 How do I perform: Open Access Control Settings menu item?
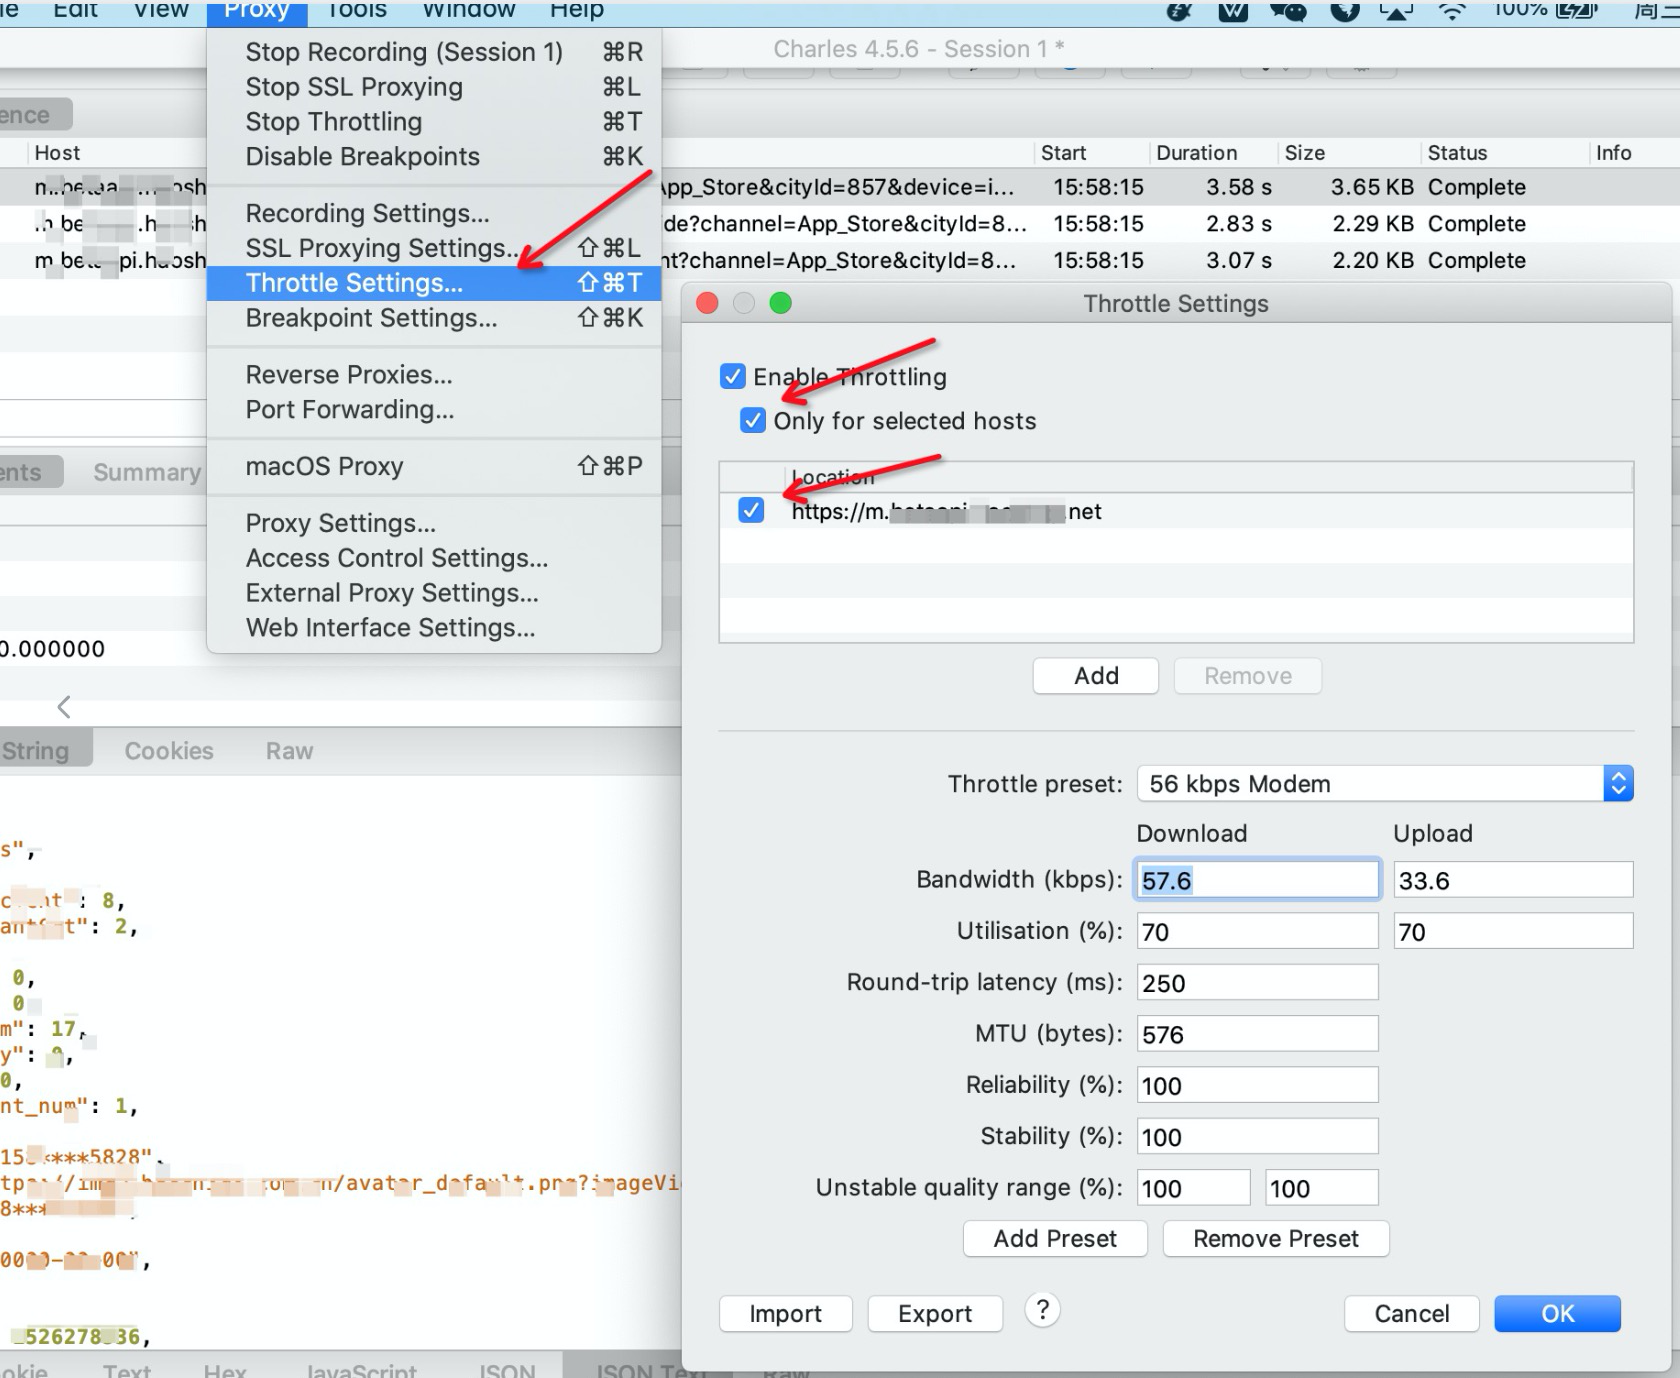click(434, 558)
